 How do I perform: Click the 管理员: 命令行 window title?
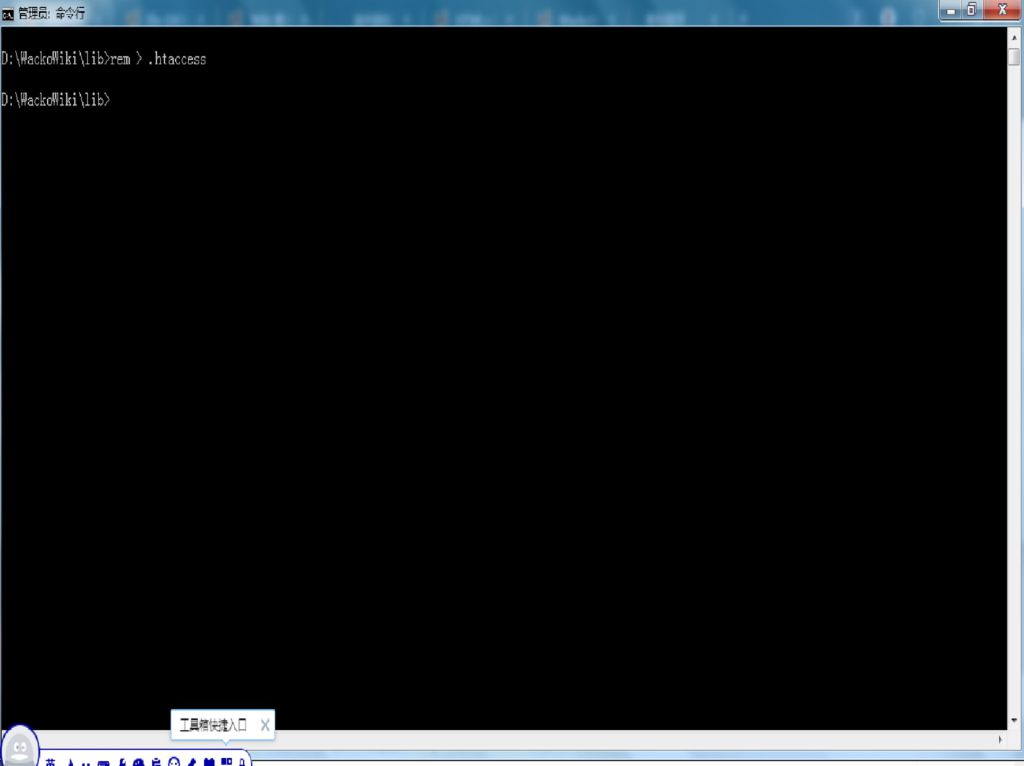pos(52,13)
